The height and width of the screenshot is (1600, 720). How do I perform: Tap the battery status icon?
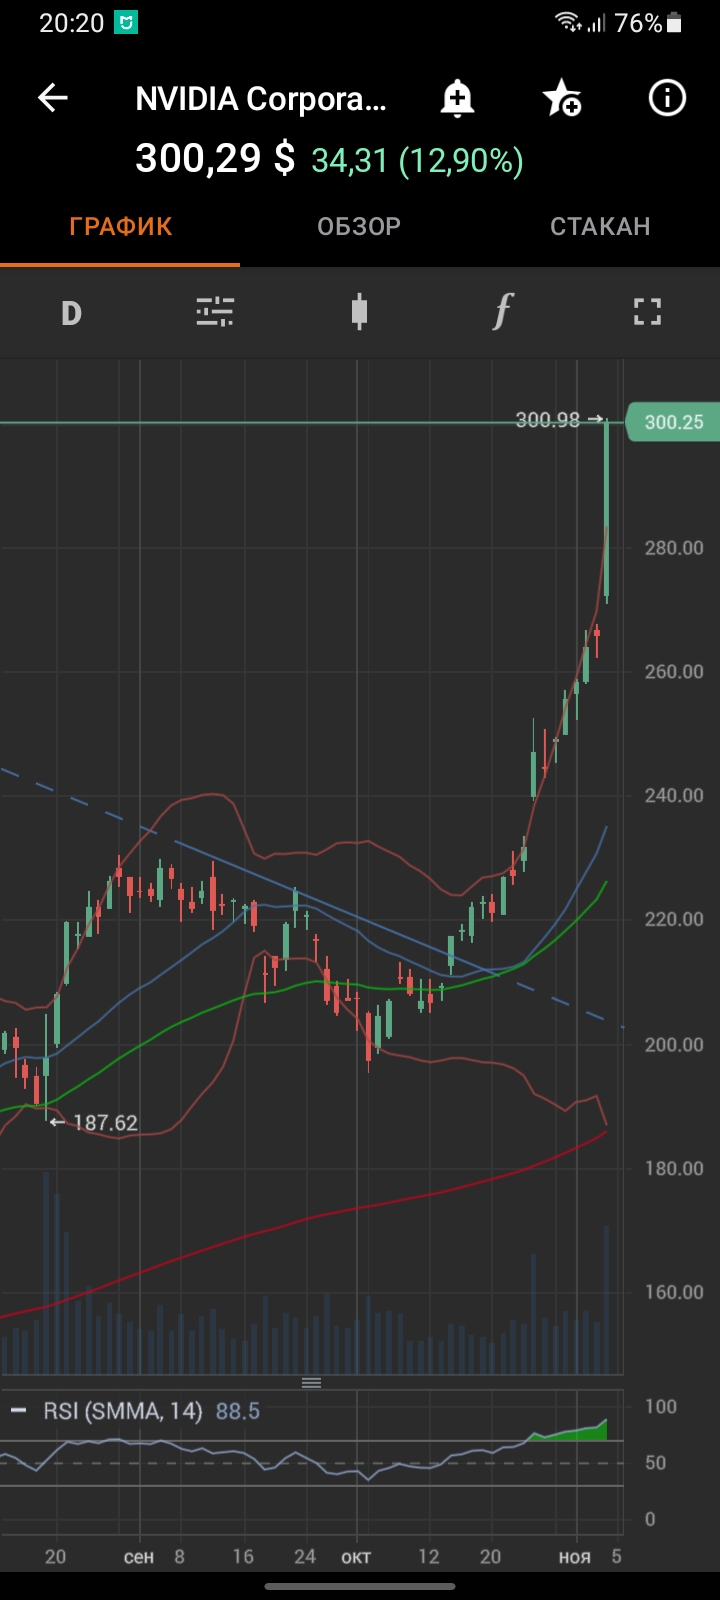(x=675, y=22)
